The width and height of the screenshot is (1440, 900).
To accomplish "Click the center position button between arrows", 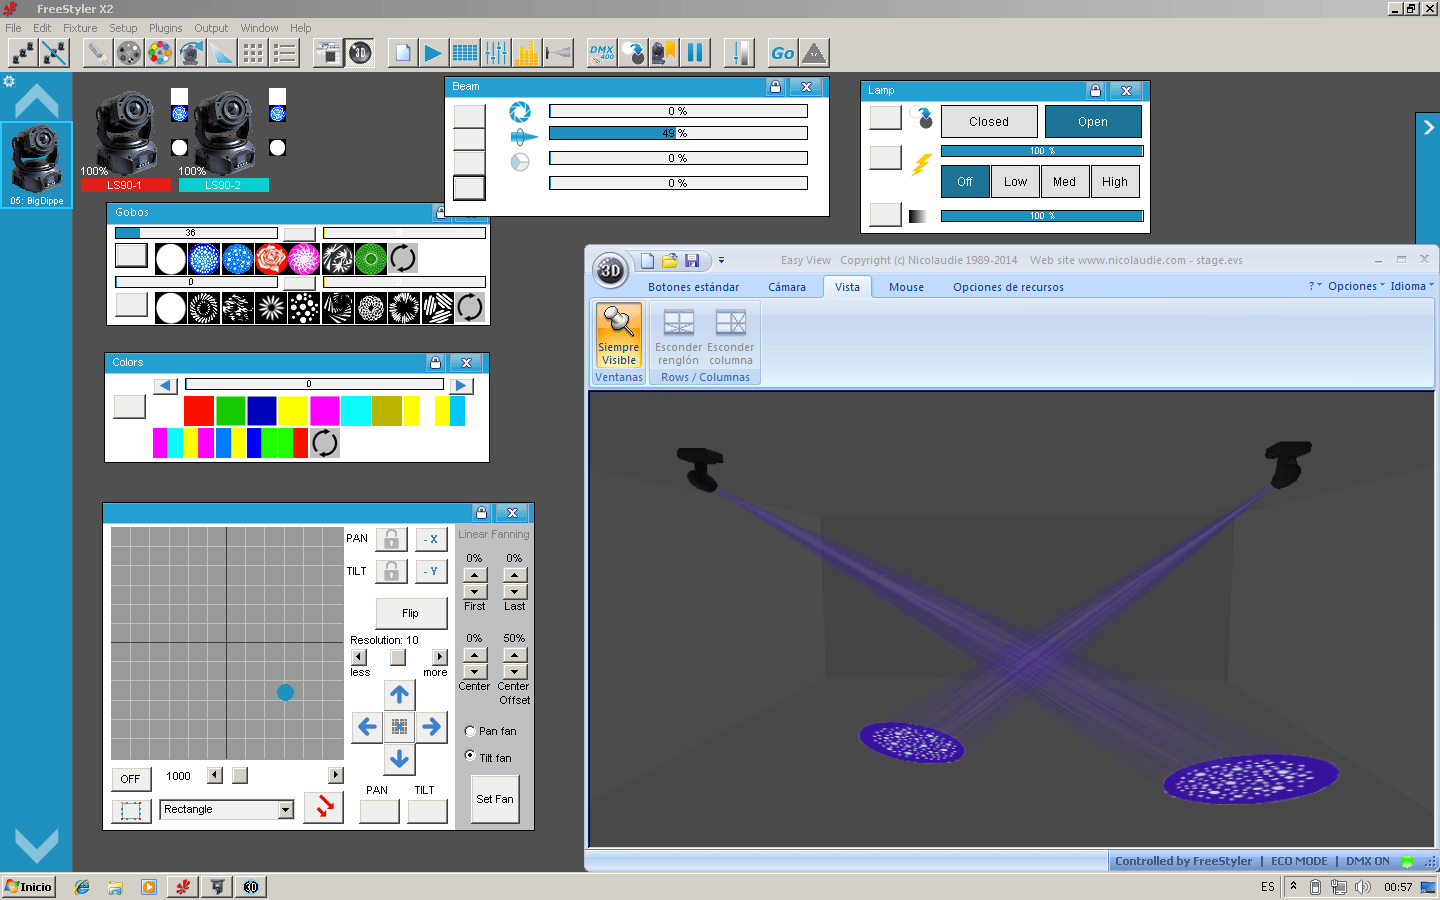I will click(399, 727).
